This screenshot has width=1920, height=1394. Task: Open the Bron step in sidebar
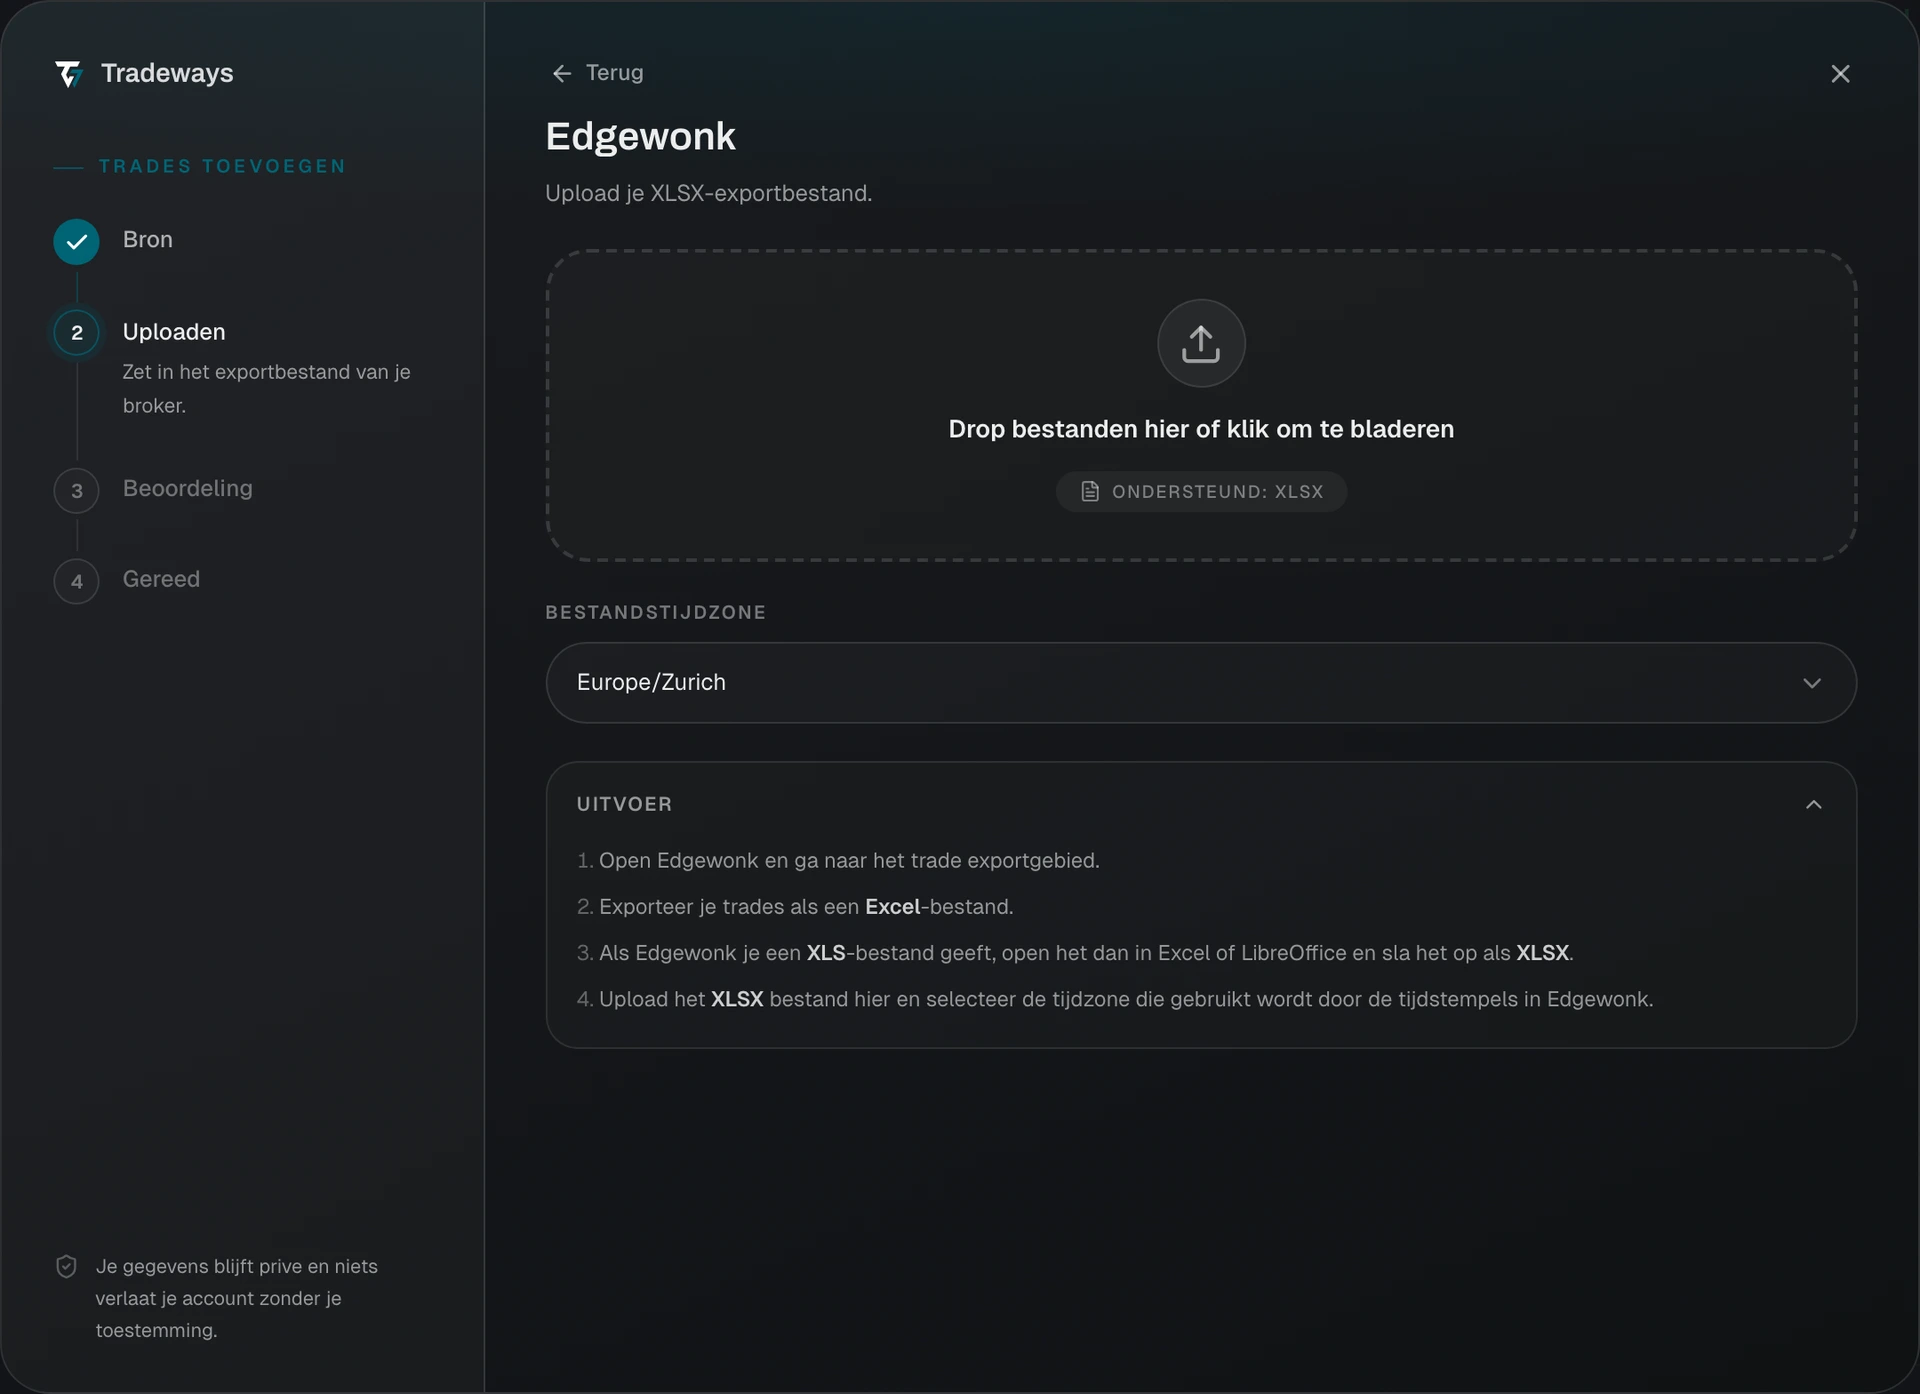148,240
